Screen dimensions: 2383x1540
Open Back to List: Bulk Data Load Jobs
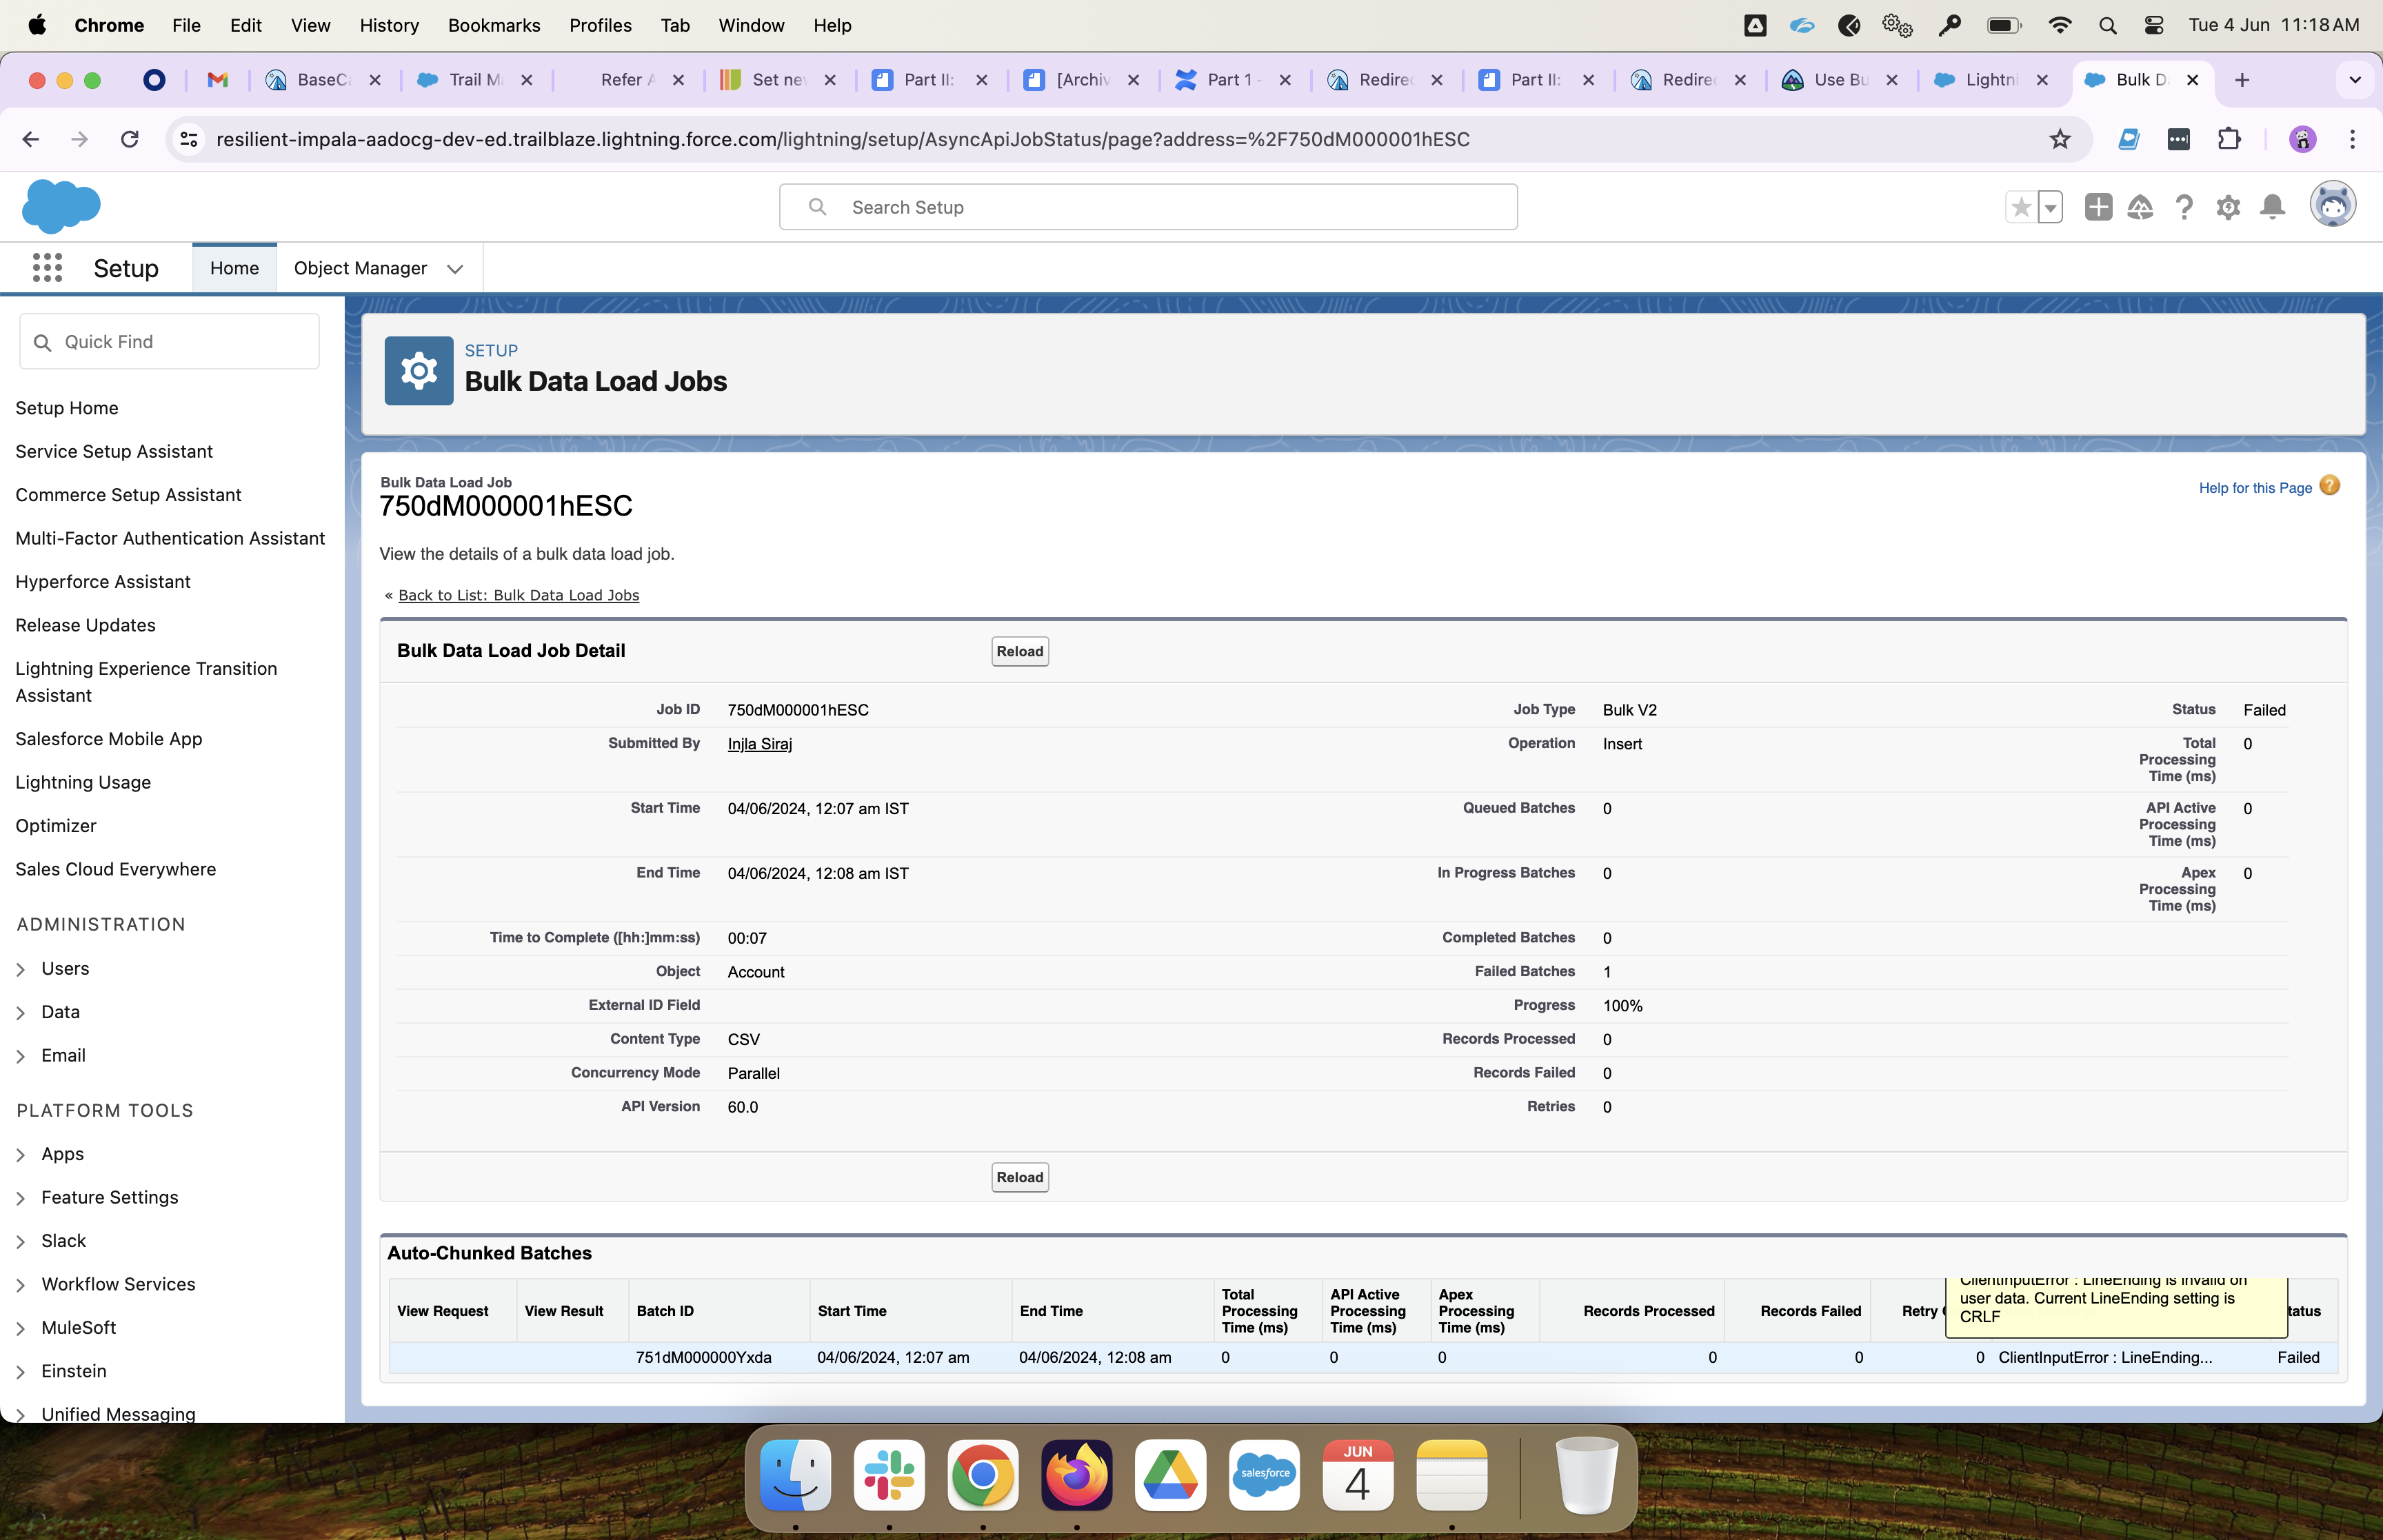(x=518, y=594)
